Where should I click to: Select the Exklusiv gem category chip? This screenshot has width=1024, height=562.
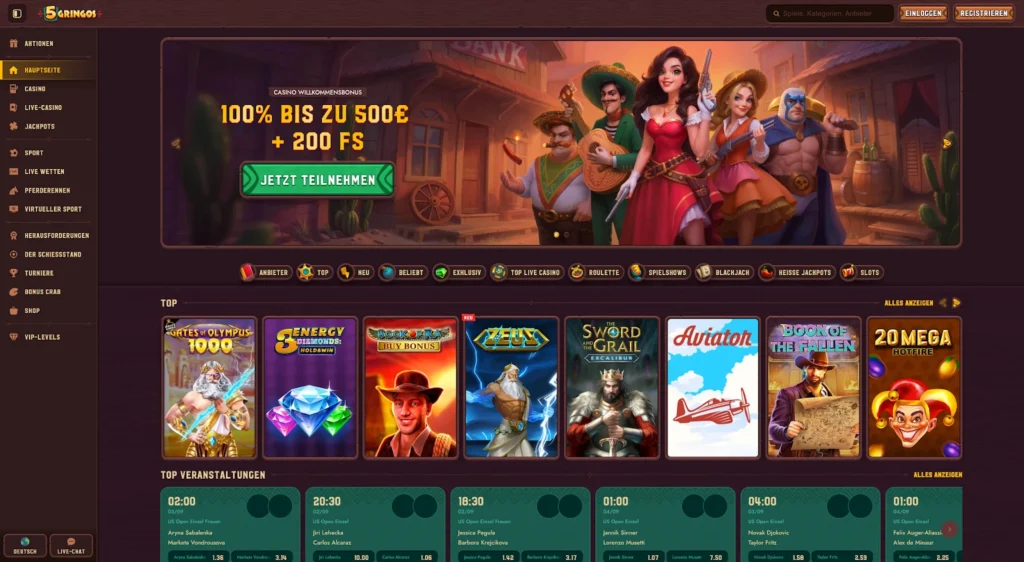point(459,272)
